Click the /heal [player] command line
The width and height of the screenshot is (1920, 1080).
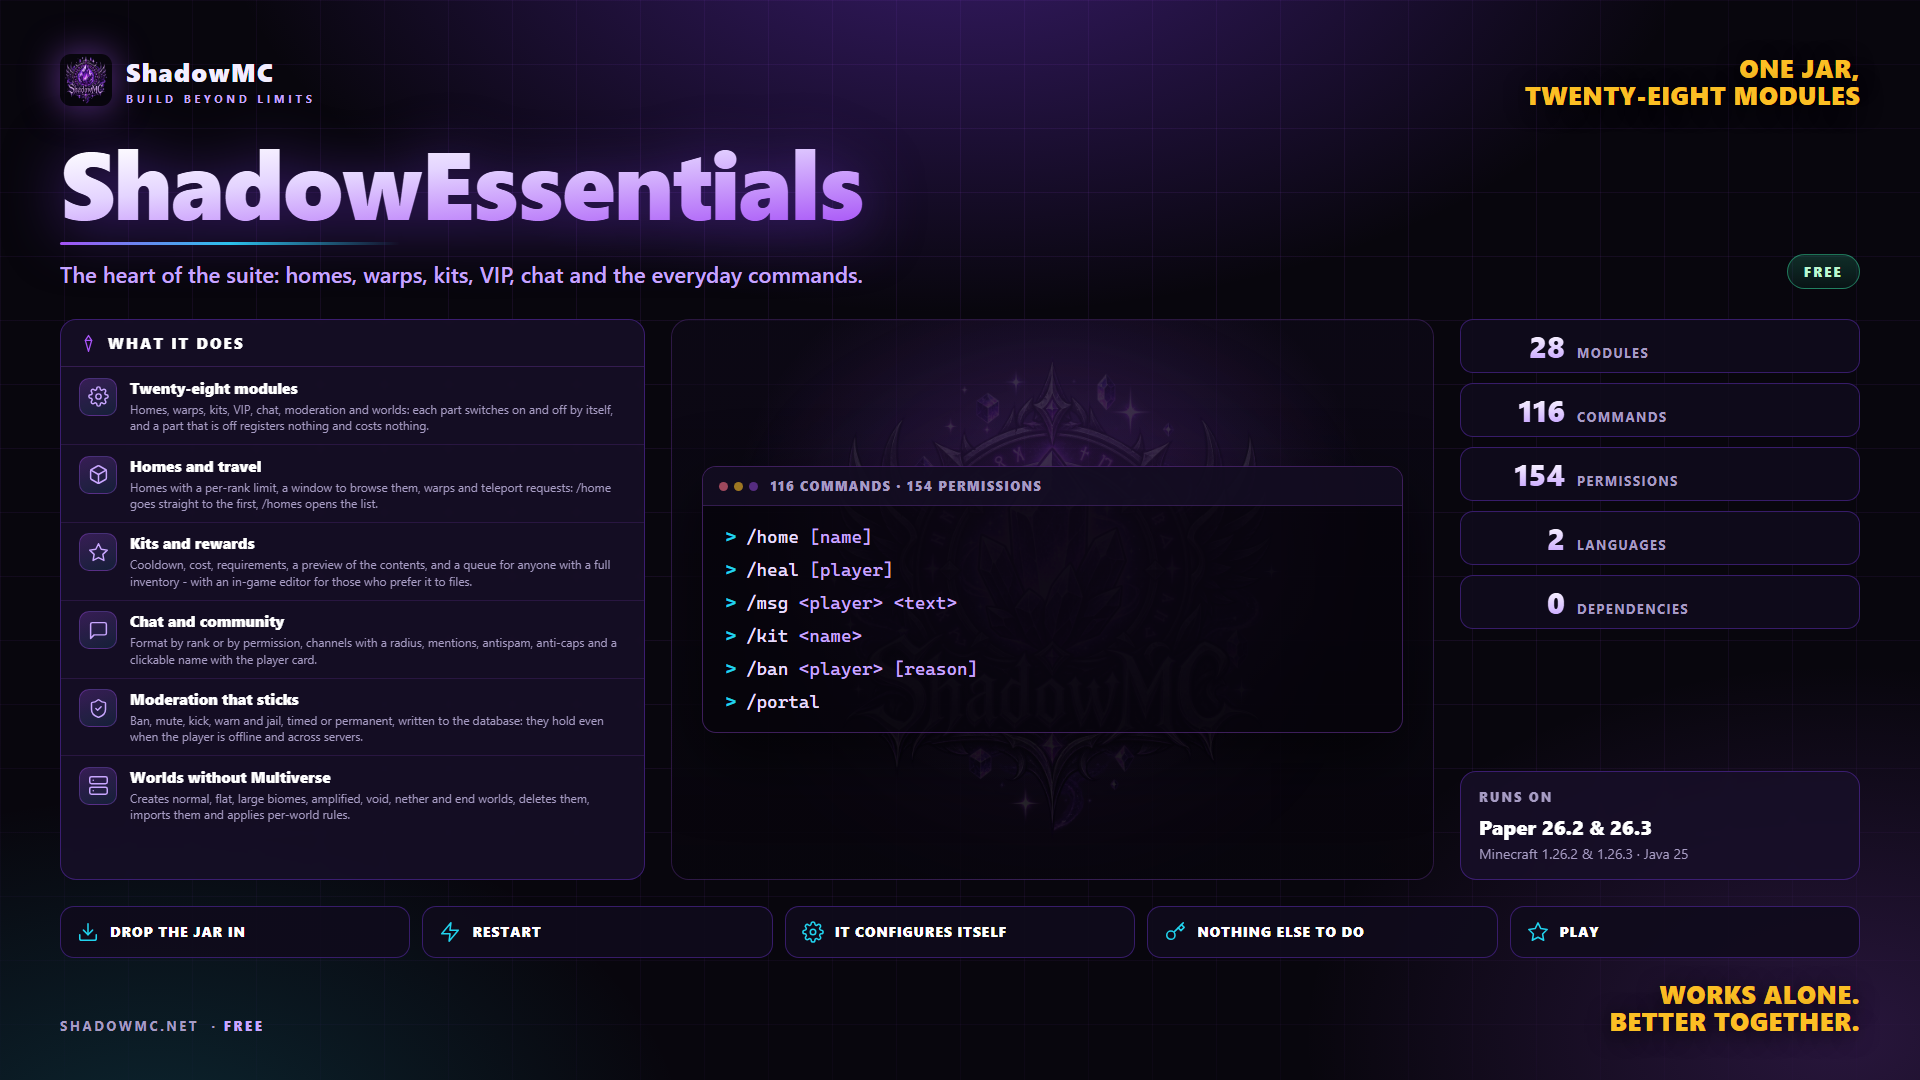point(808,570)
